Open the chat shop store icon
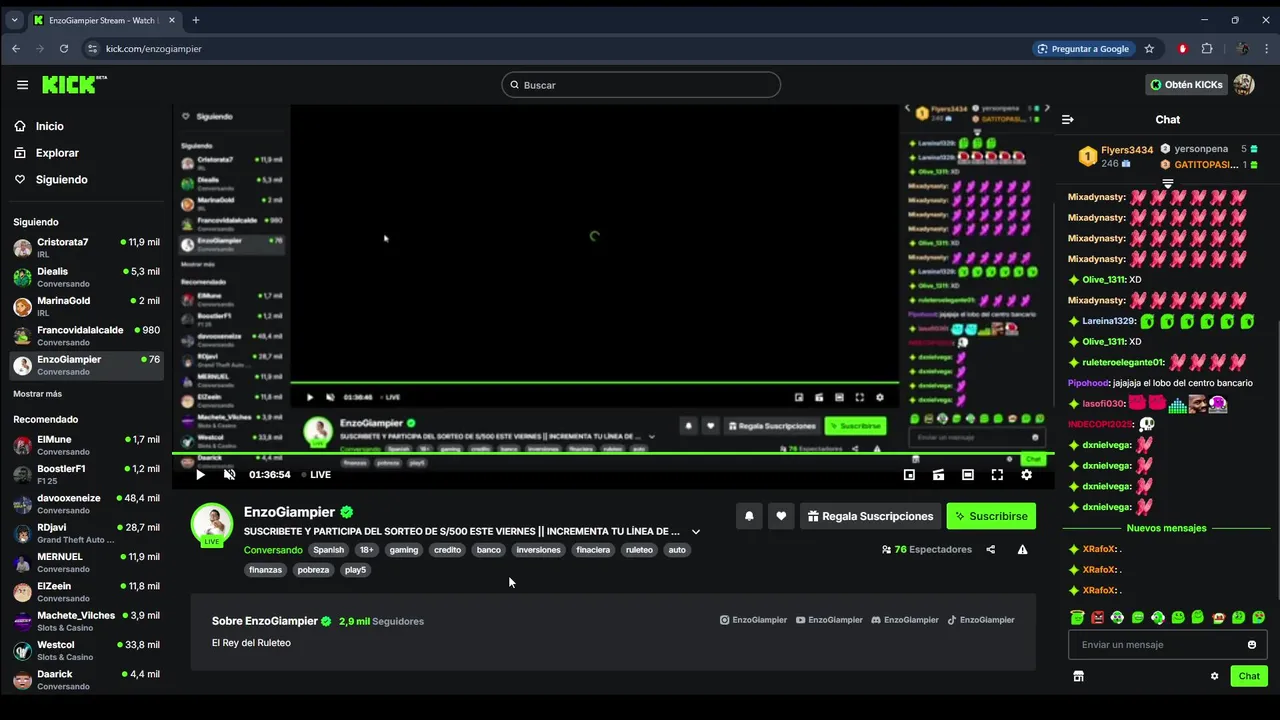 (x=1078, y=676)
